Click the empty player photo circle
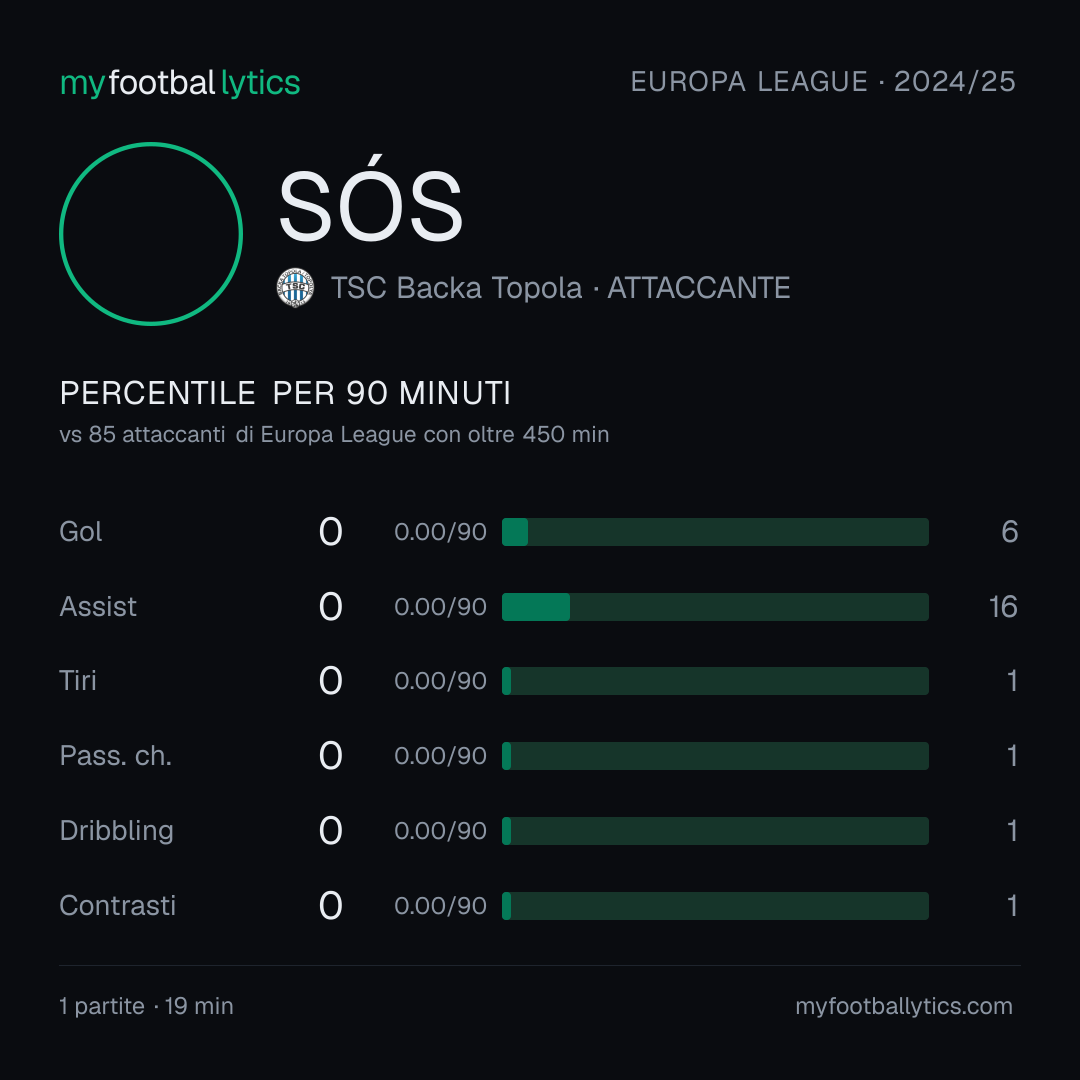 pyautogui.click(x=151, y=233)
